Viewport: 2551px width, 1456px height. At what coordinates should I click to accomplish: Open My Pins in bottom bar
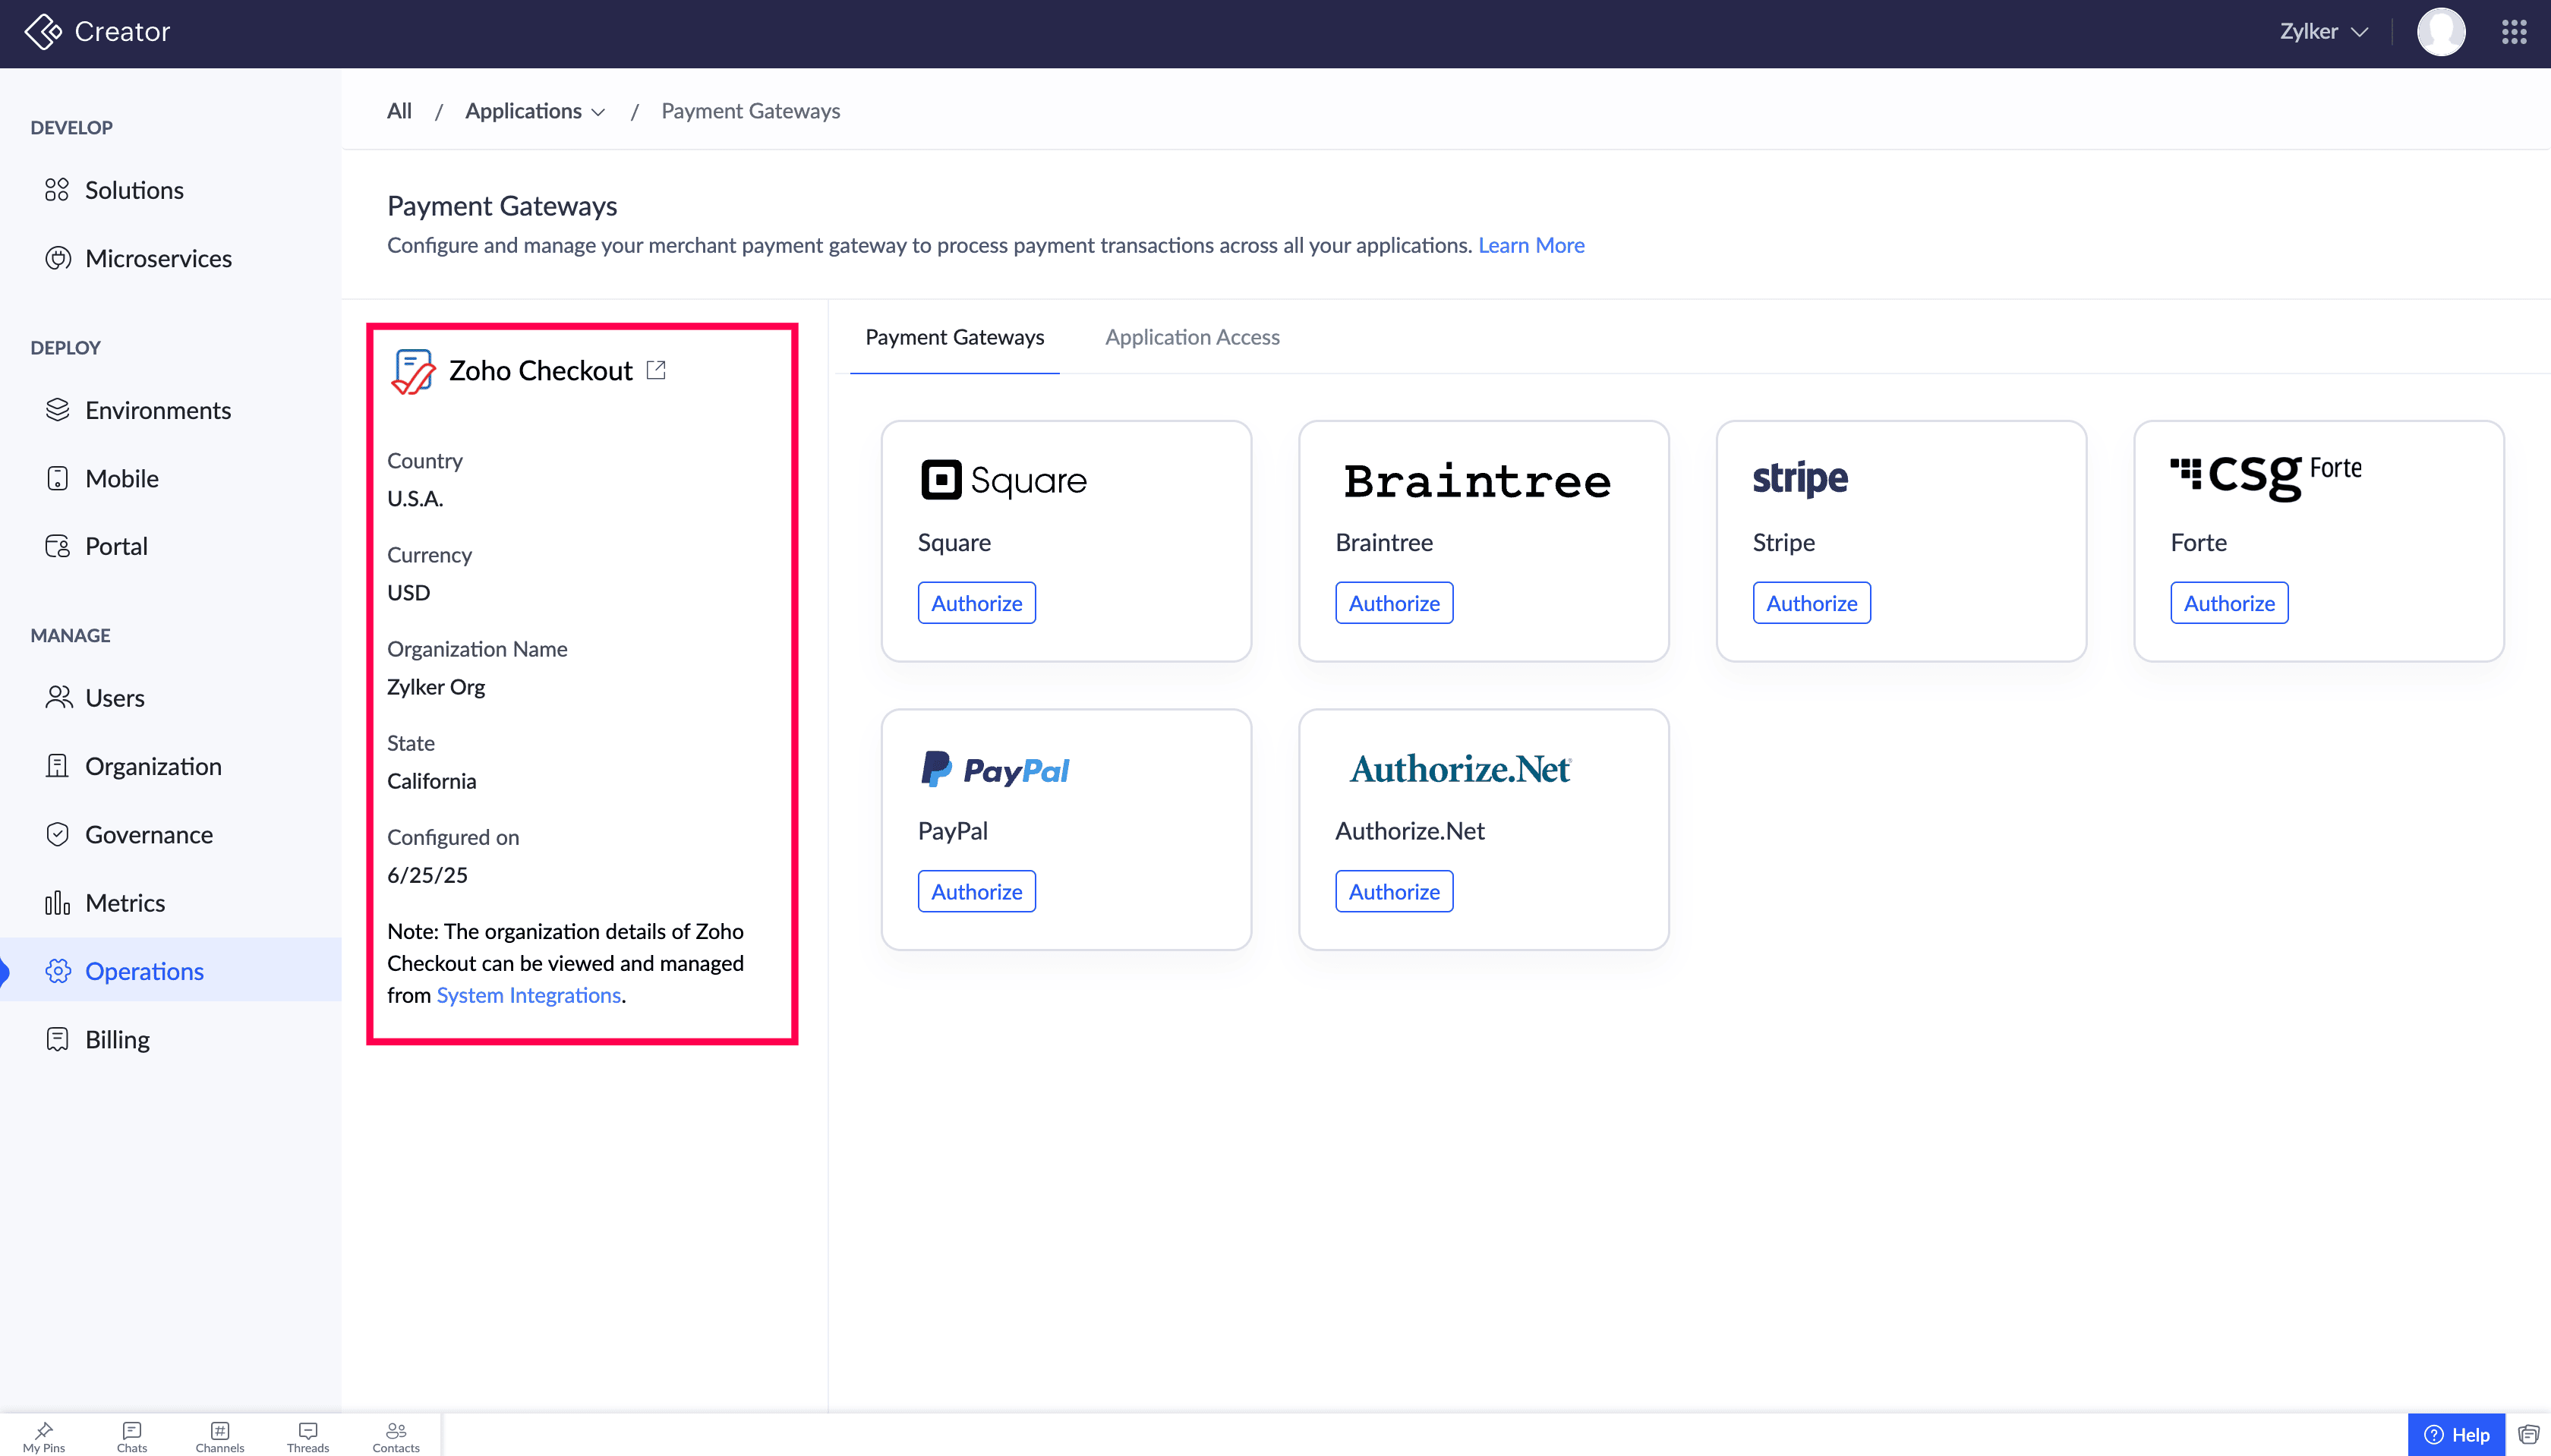coord(44,1436)
